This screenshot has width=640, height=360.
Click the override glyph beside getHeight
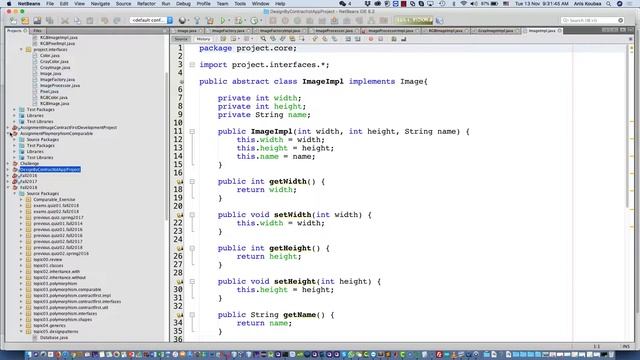pyautogui.click(x=180, y=248)
